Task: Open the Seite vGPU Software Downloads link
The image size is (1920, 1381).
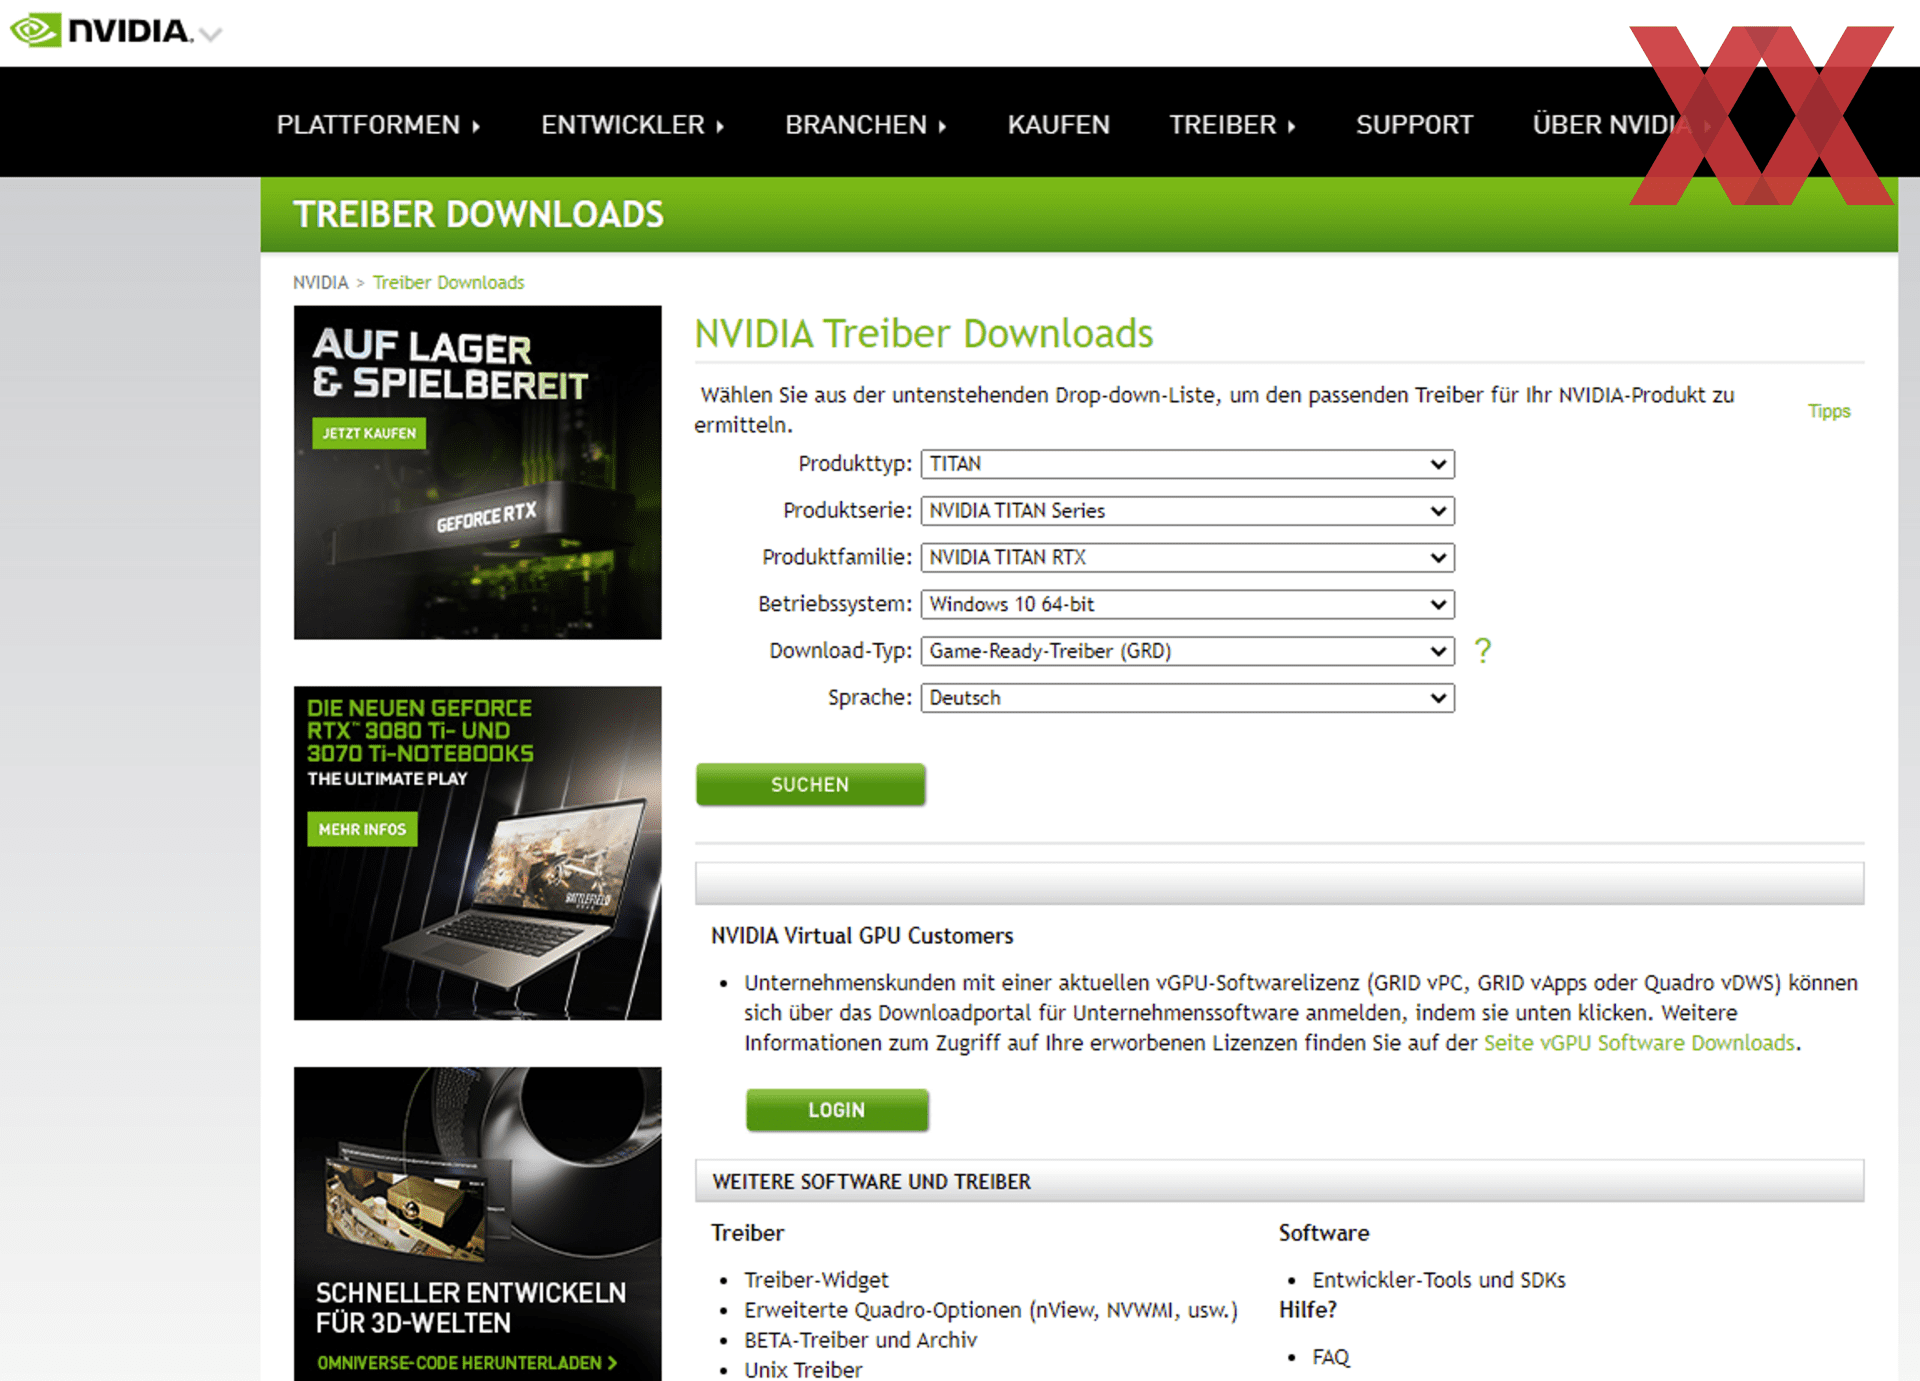Action: click(1639, 1043)
